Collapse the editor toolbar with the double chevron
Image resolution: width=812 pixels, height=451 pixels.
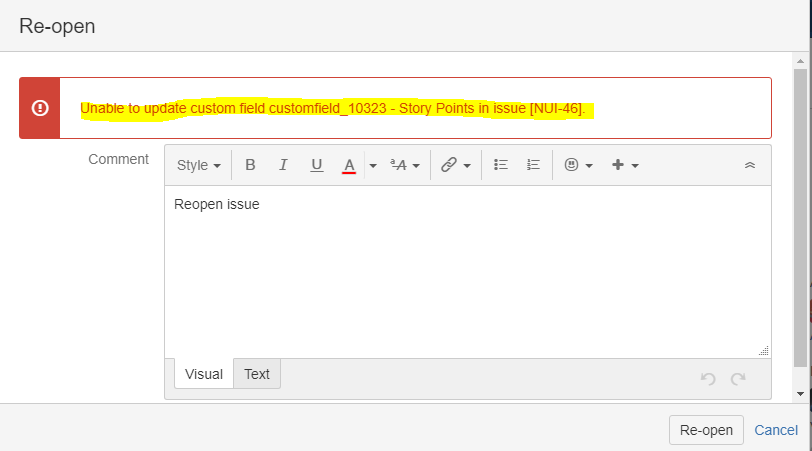click(x=750, y=165)
